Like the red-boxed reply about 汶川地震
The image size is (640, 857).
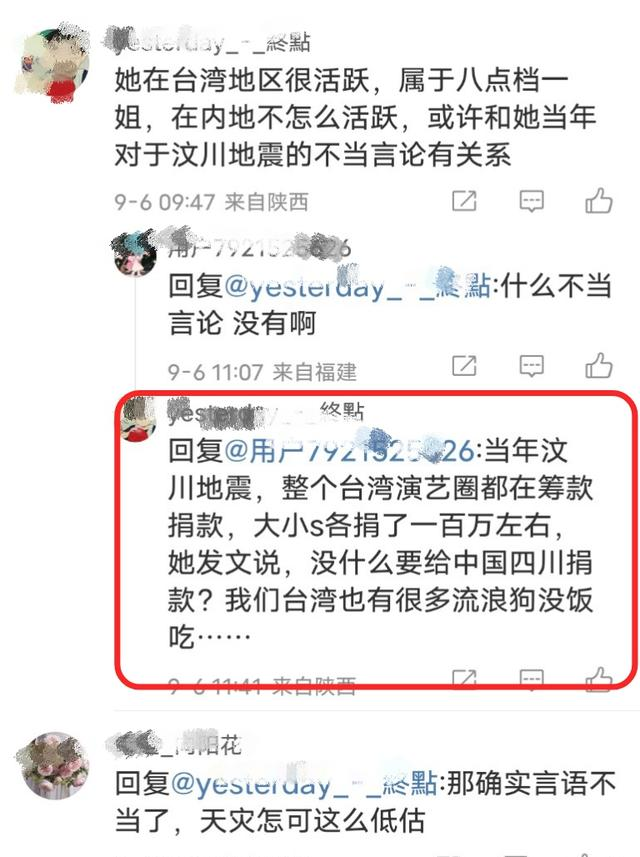pyautogui.click(x=598, y=680)
